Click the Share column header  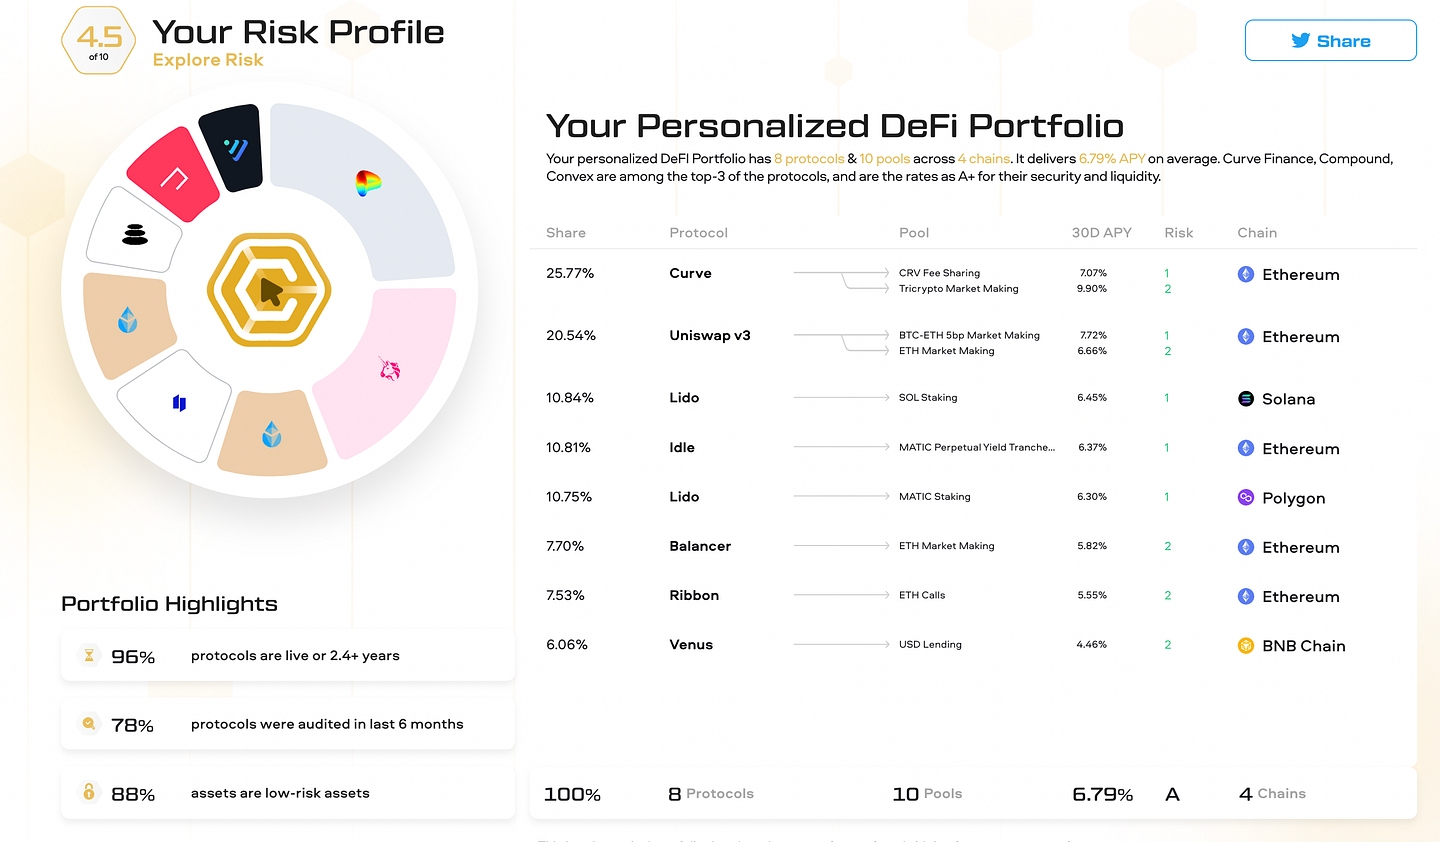(x=566, y=232)
